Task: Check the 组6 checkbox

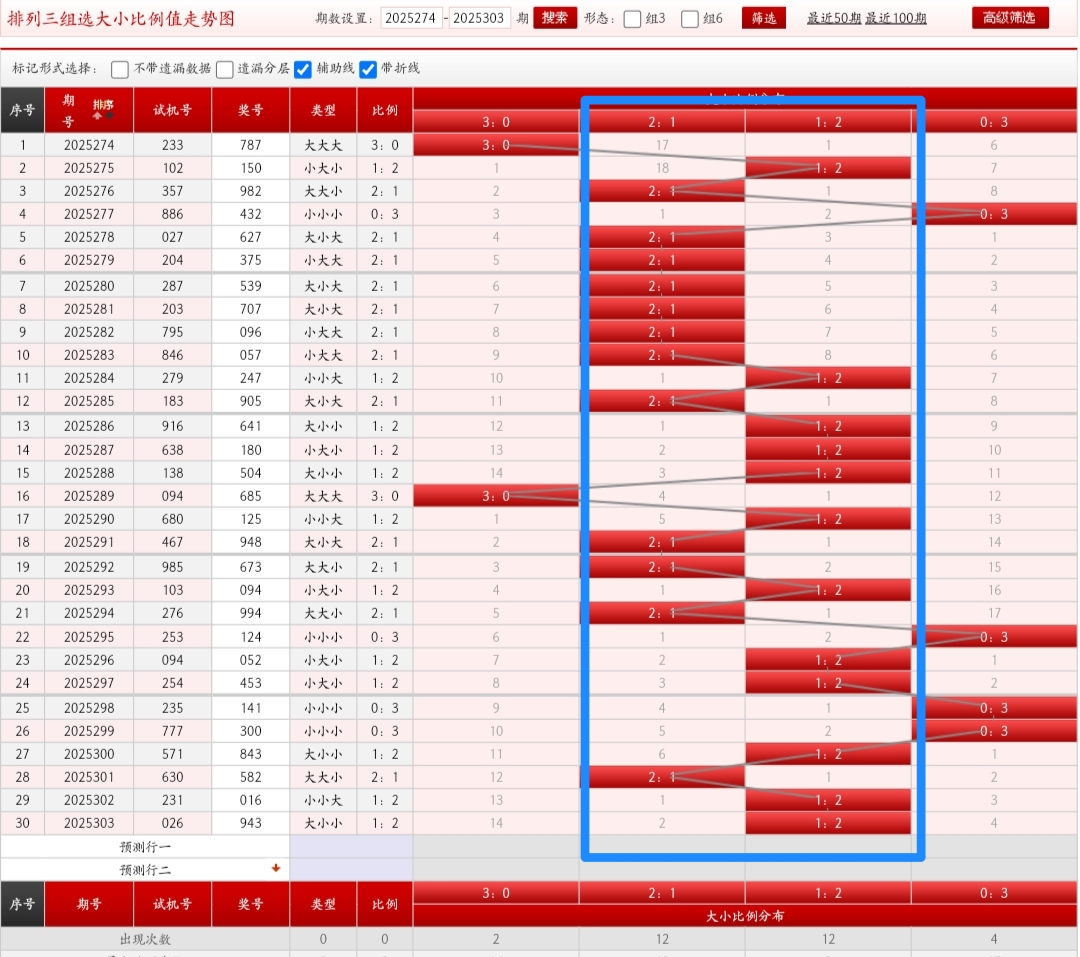Action: tap(689, 19)
